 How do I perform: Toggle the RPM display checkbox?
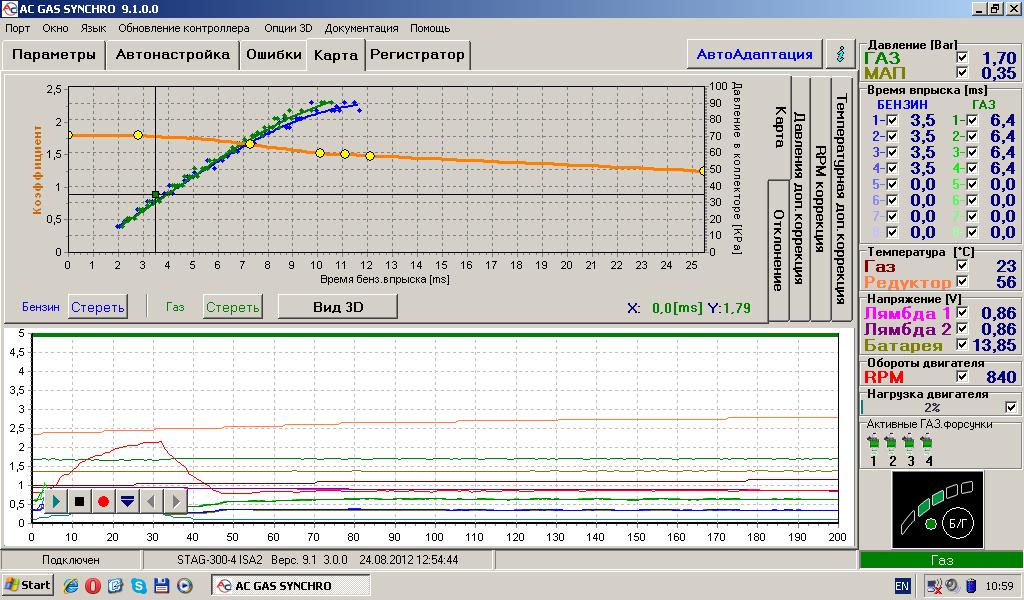962,377
